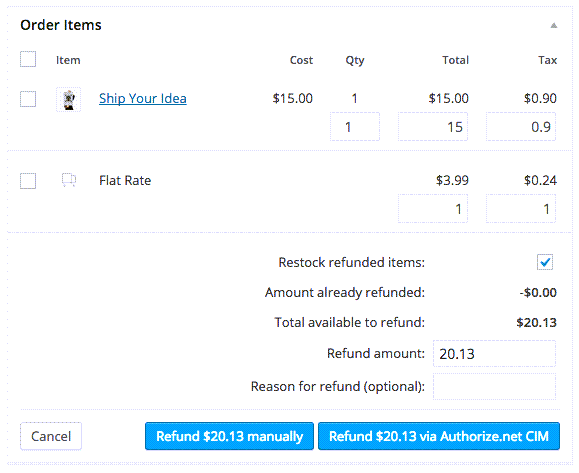Click the Item column header
This screenshot has height=473, width=579.
coord(68,60)
